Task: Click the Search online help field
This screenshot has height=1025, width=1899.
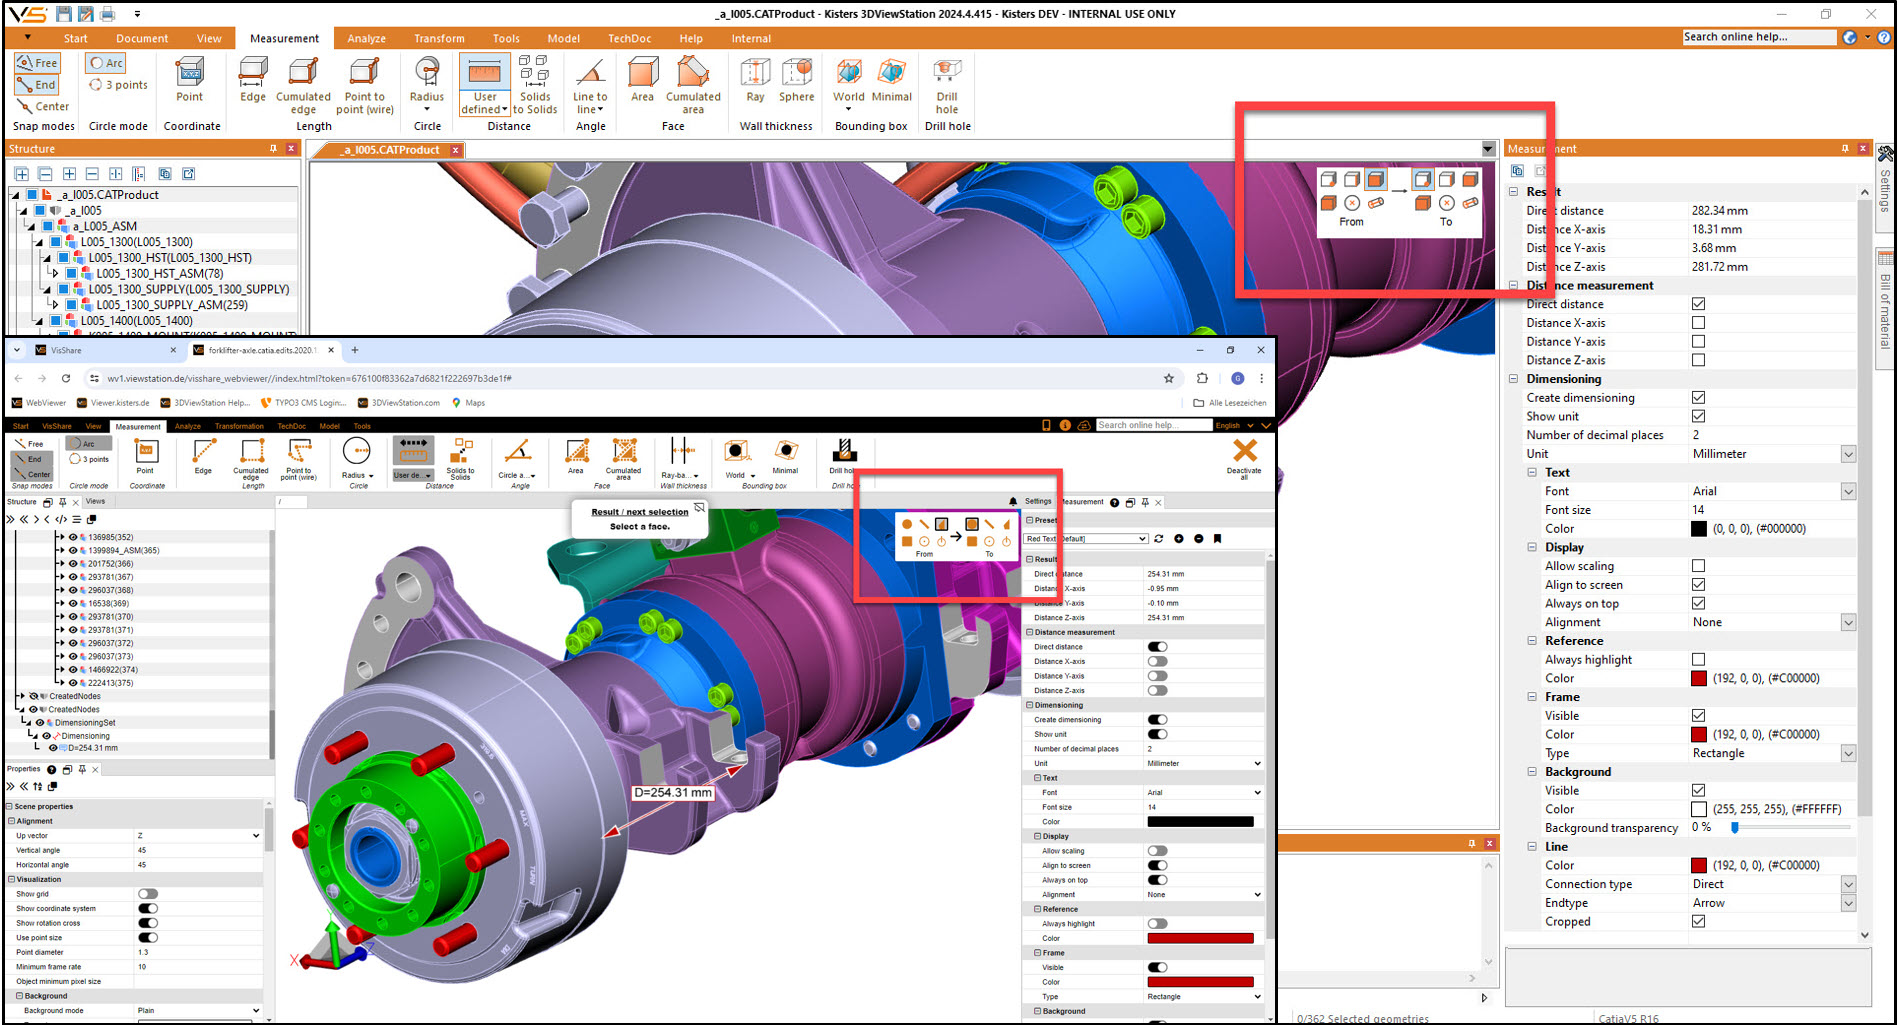Action: pyautogui.click(x=1758, y=37)
